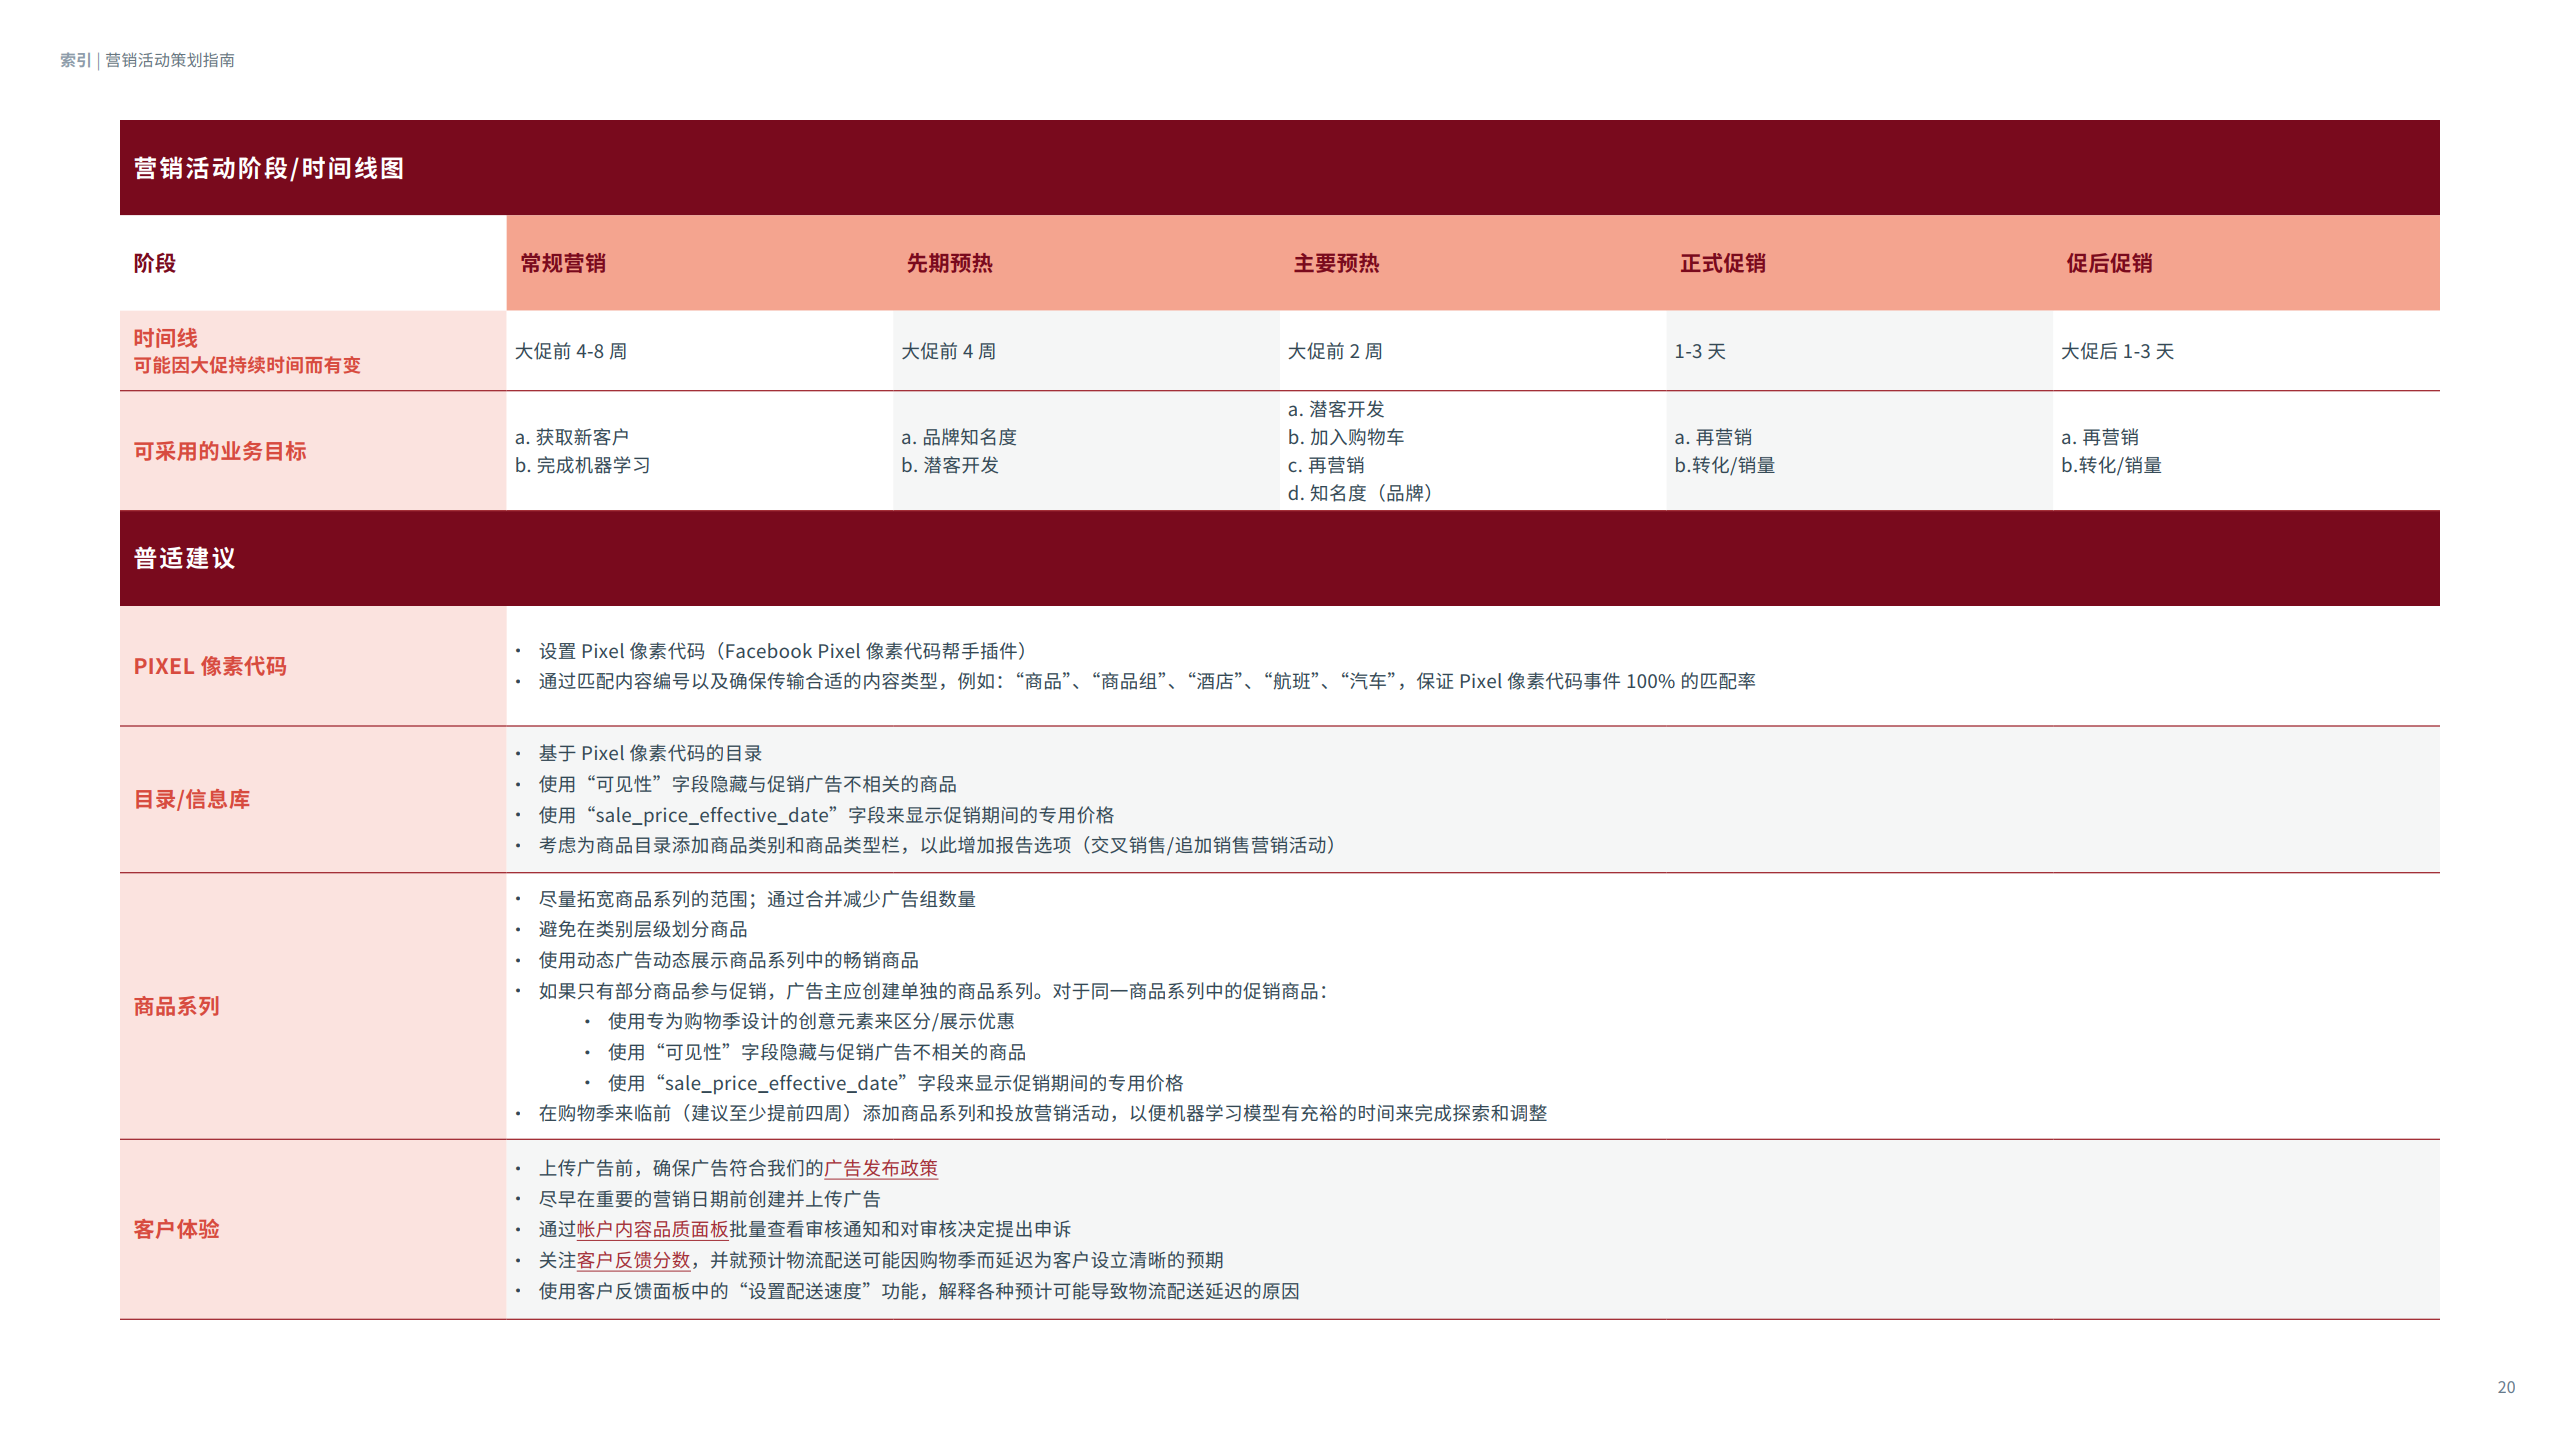Select the 主要预热 column header
This screenshot has height=1440, width=2560.
[1336, 263]
